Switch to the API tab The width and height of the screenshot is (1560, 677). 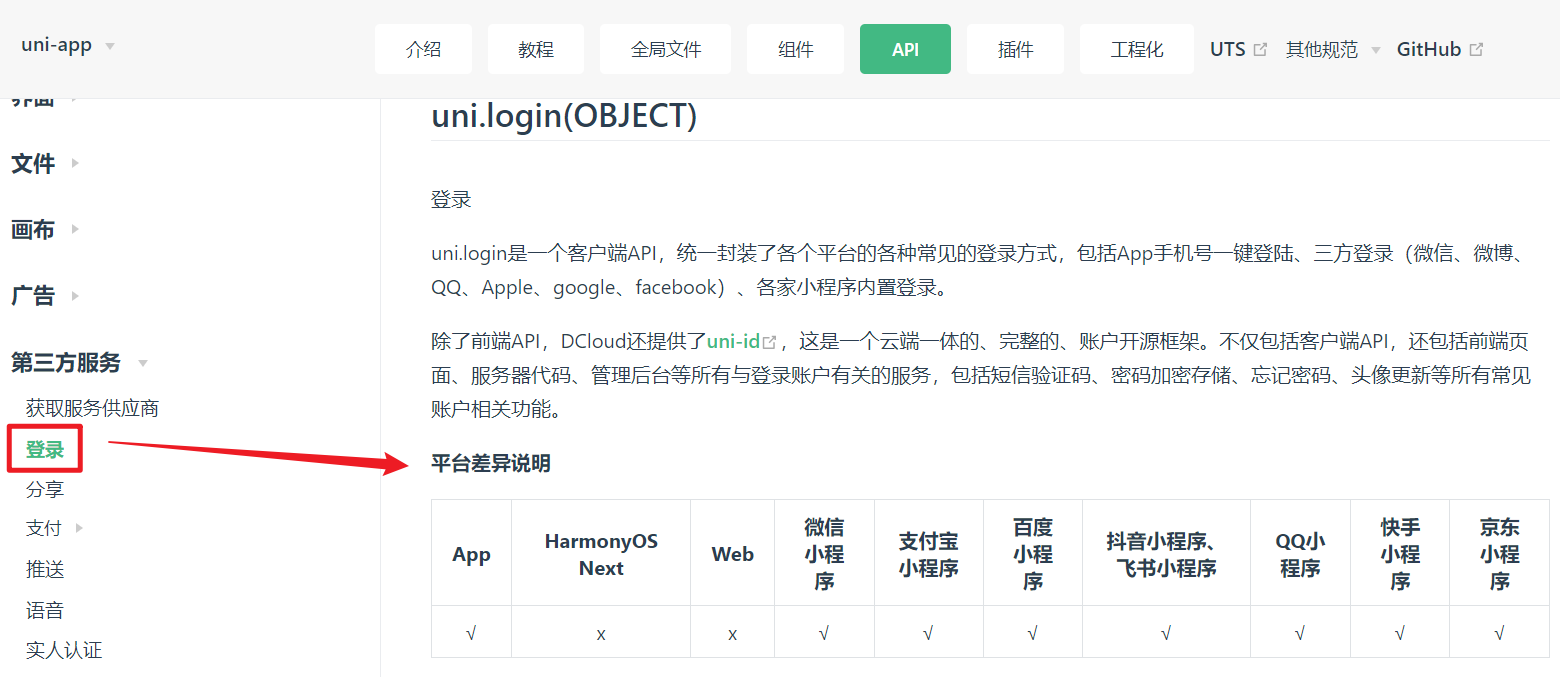pos(904,48)
